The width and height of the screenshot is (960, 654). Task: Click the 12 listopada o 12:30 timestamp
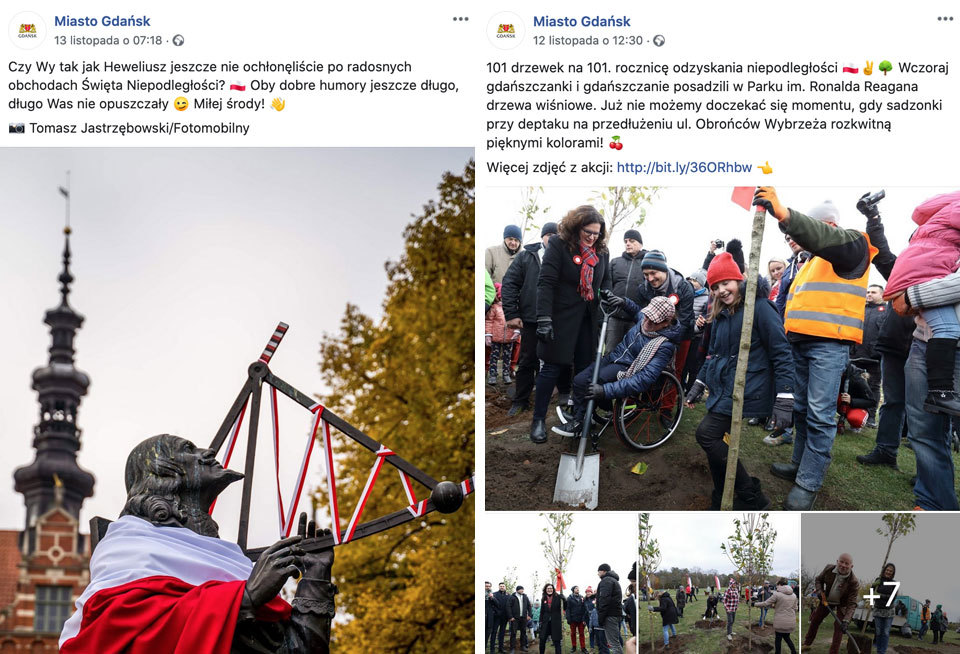pos(588,40)
